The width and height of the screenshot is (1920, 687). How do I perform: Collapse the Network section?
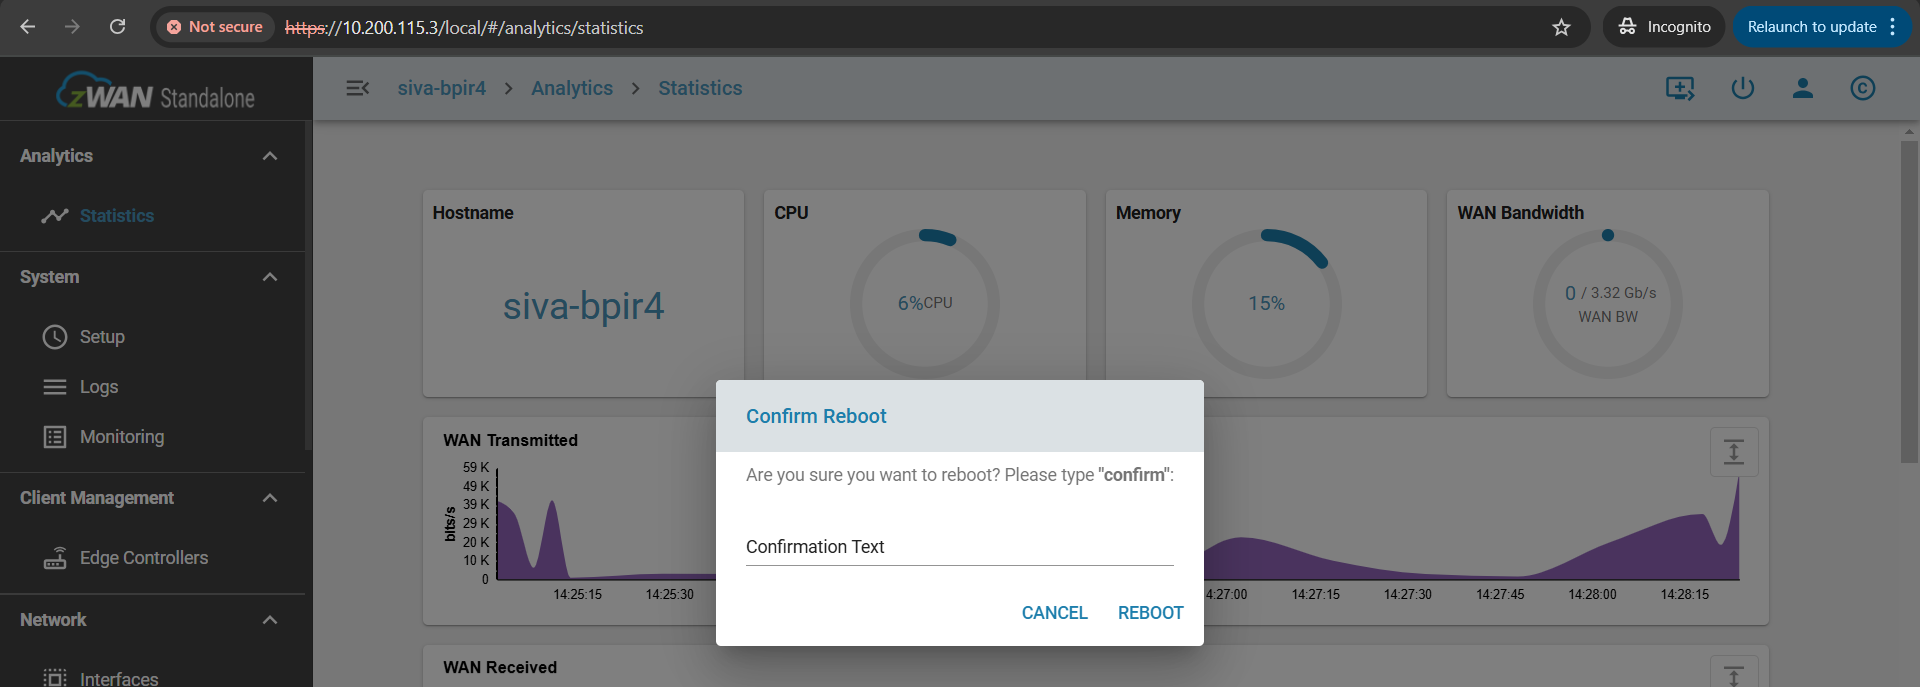[x=269, y=620]
